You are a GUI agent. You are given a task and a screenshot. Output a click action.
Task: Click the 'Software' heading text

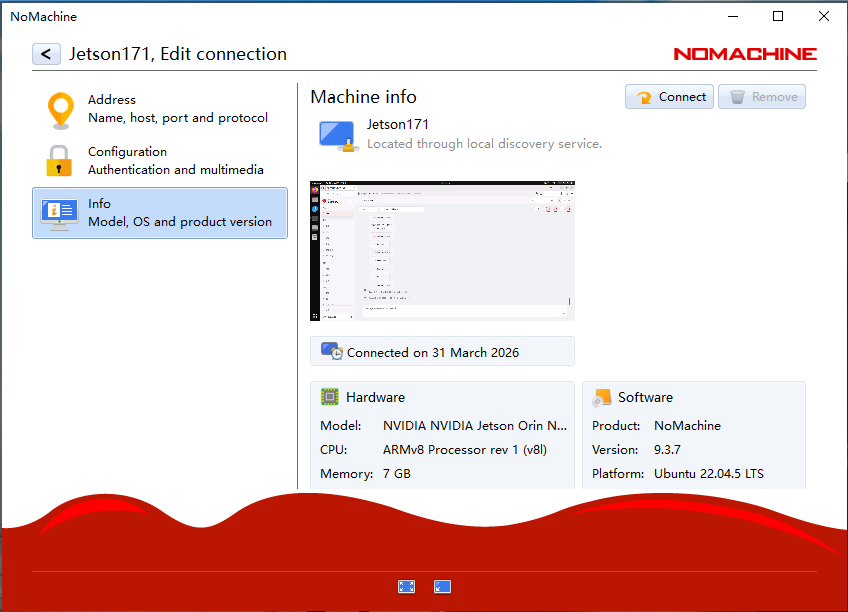pyautogui.click(x=645, y=397)
